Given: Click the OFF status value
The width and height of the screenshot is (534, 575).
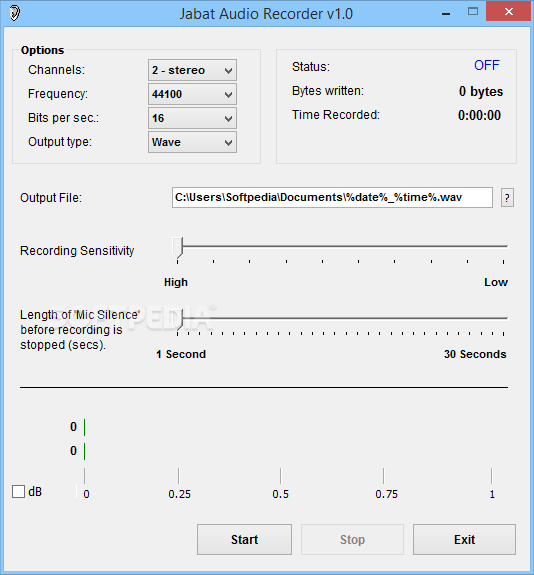Looking at the screenshot, I should (x=487, y=65).
